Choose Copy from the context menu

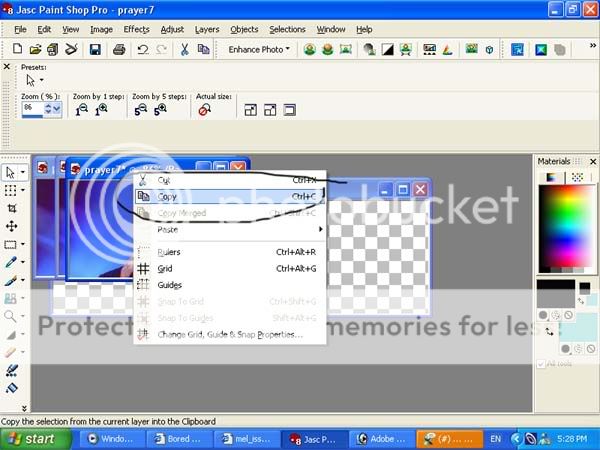pyautogui.click(x=230, y=196)
